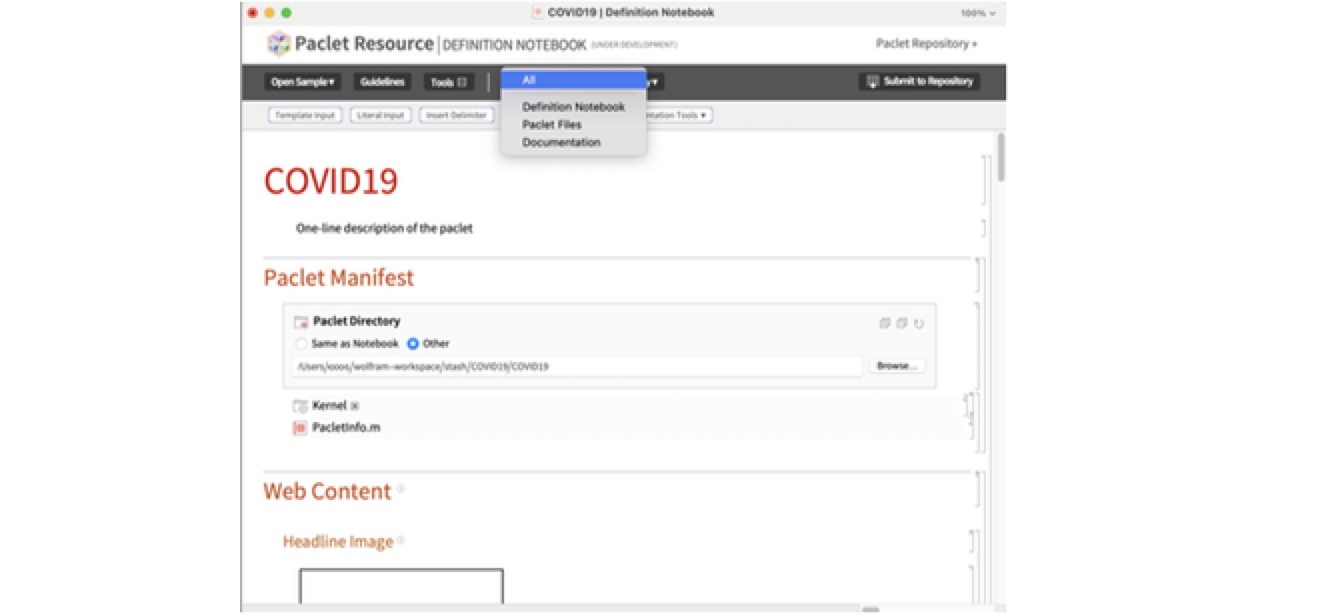Click the Kernel folder icon

click(x=300, y=406)
